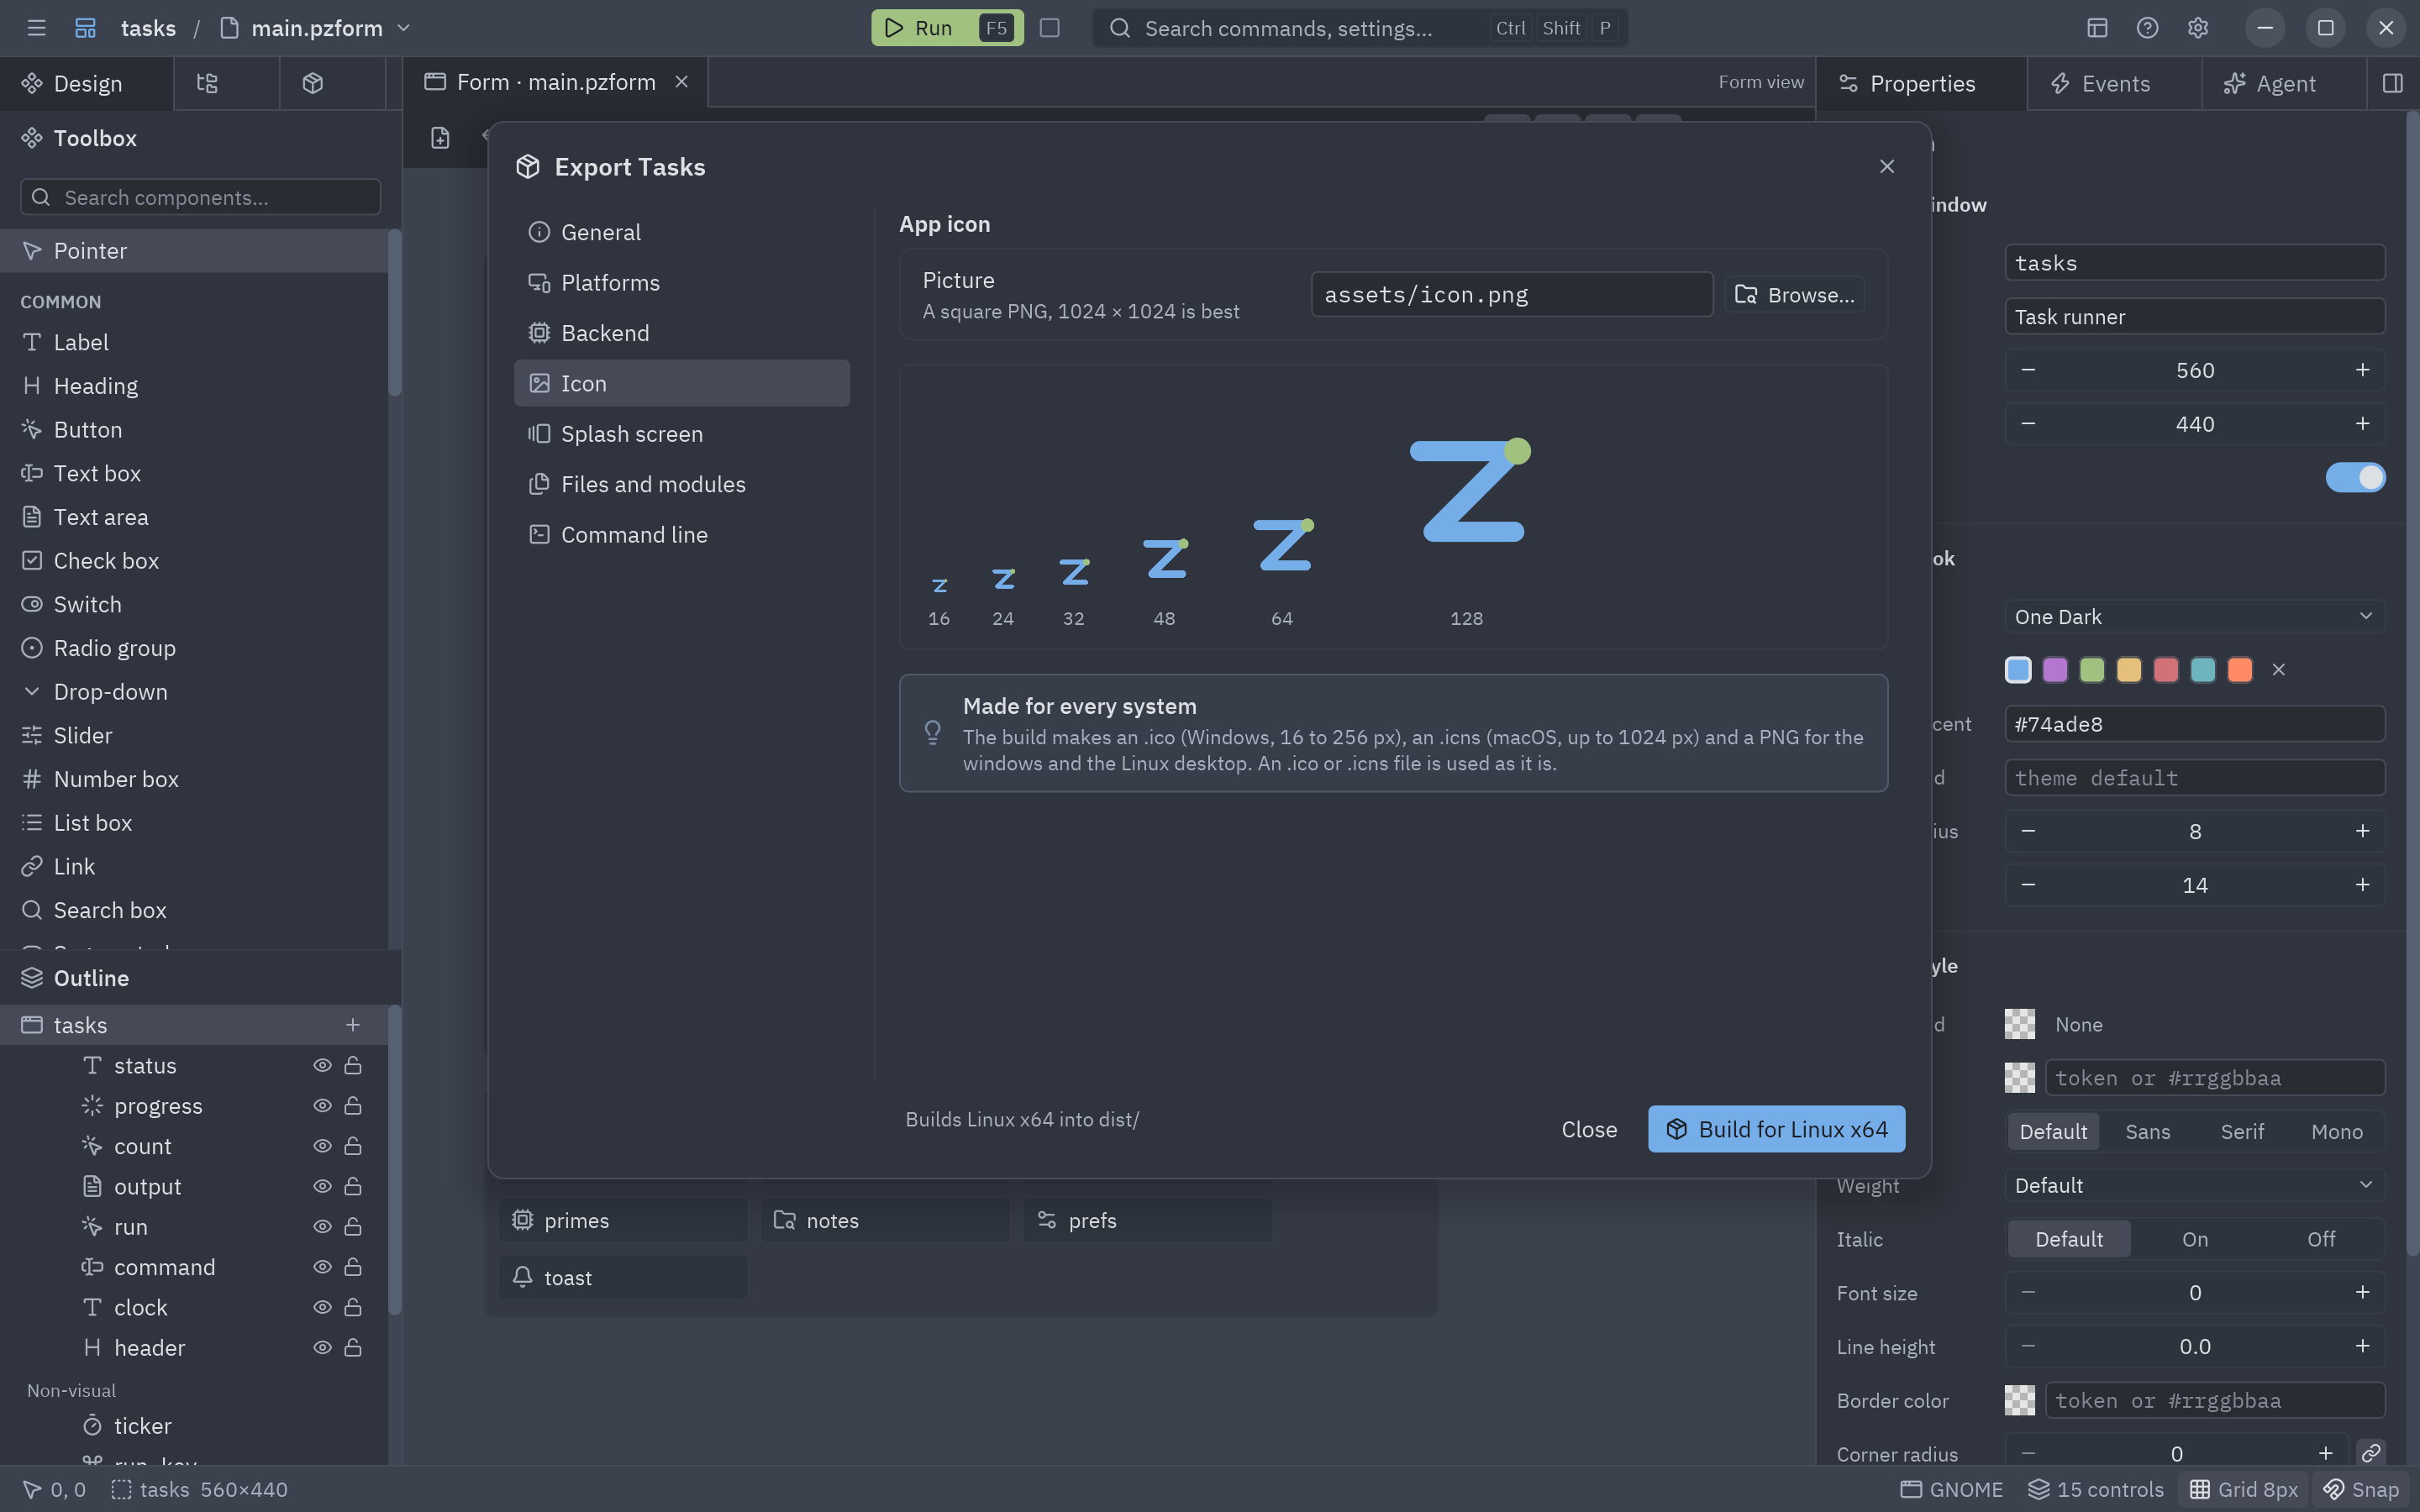Screen dimensions: 2420x1512
Task: Select the primes non-visual component chip
Action: tap(623, 1220)
